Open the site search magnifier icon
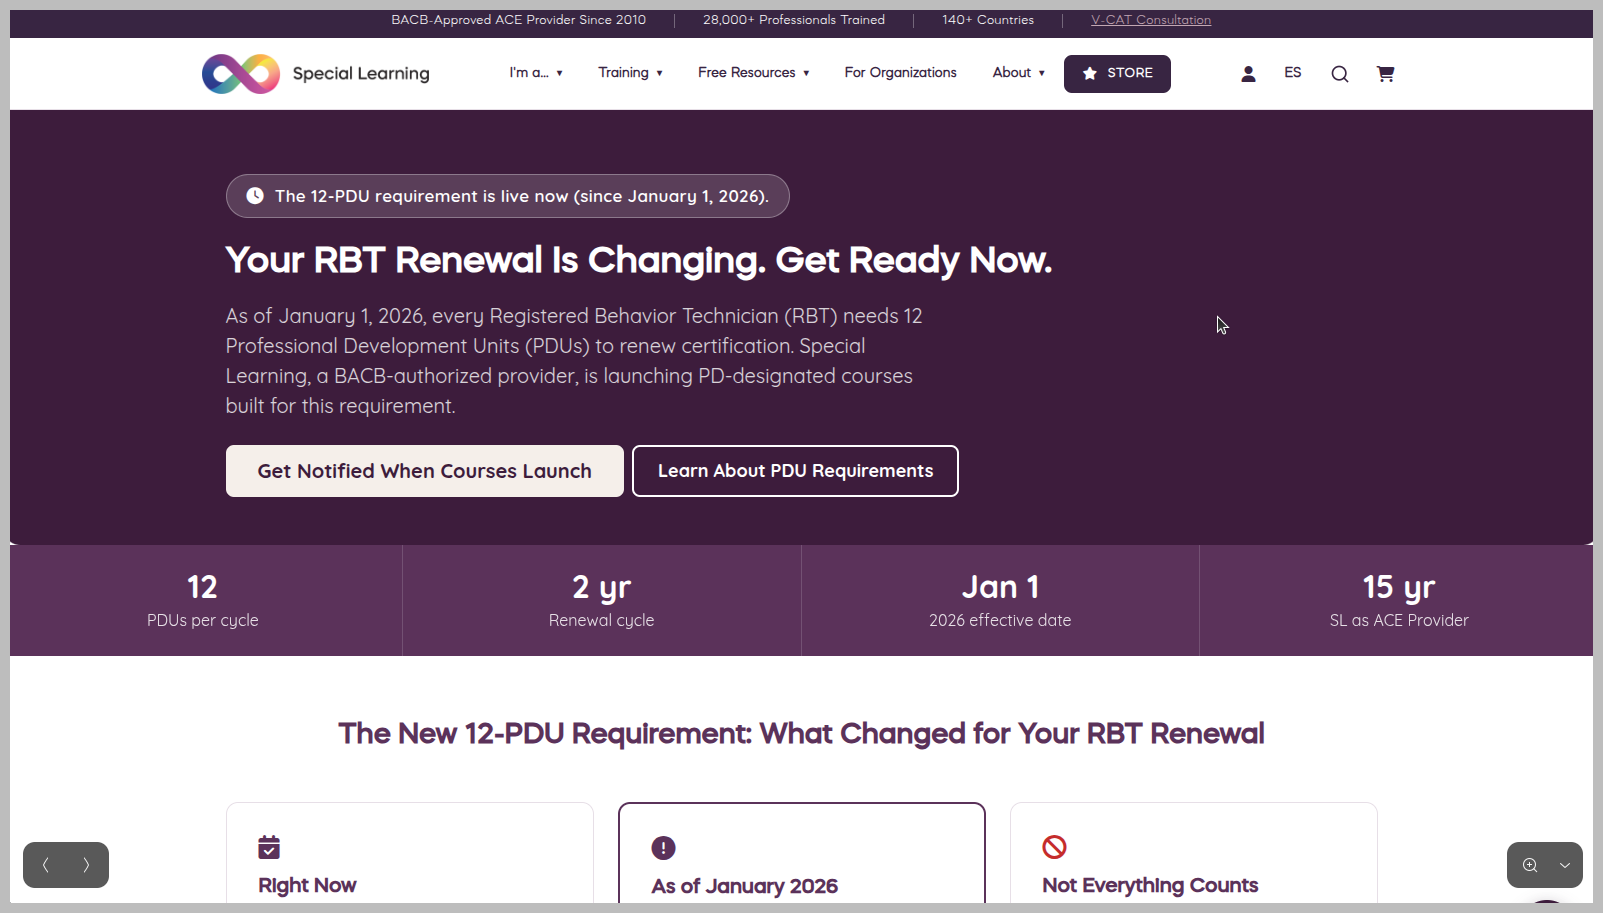This screenshot has width=1603, height=913. [x=1340, y=74]
